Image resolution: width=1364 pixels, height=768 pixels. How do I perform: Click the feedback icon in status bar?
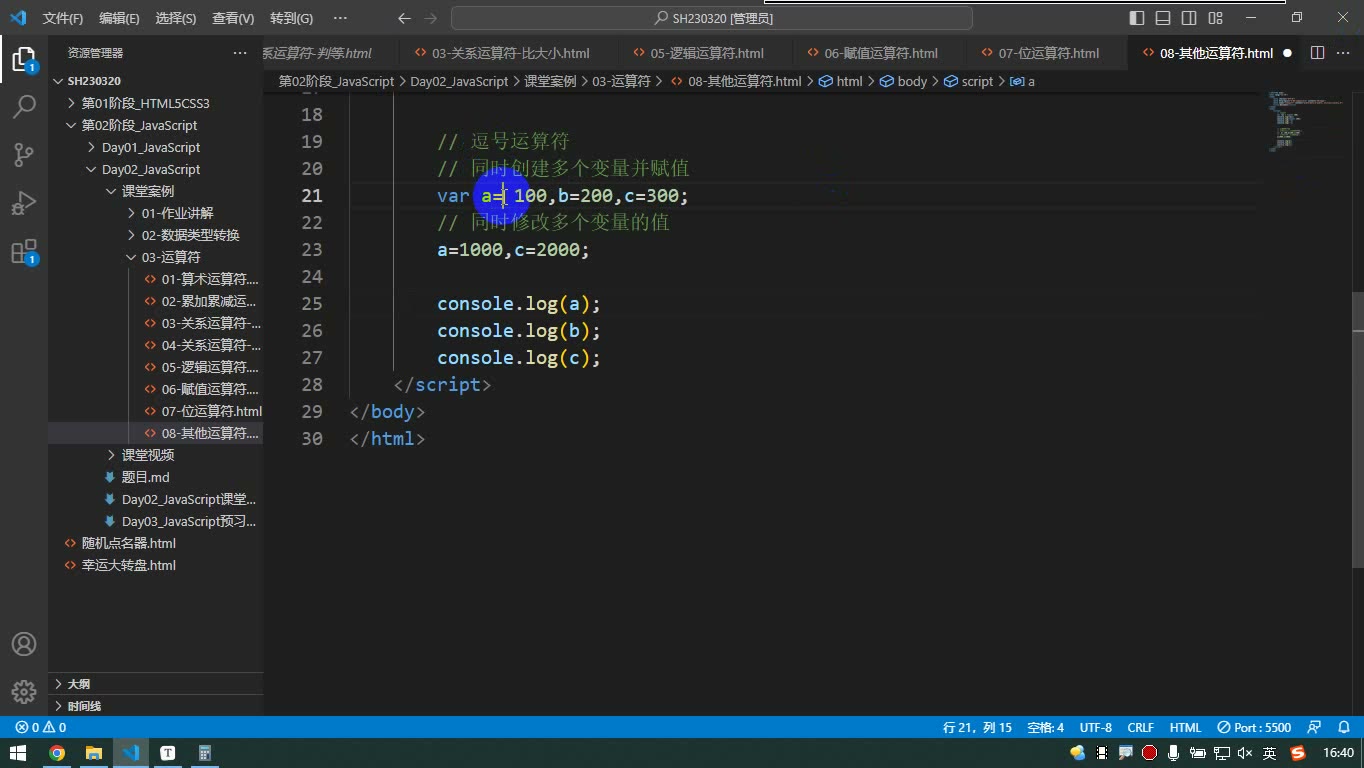click(x=1315, y=727)
